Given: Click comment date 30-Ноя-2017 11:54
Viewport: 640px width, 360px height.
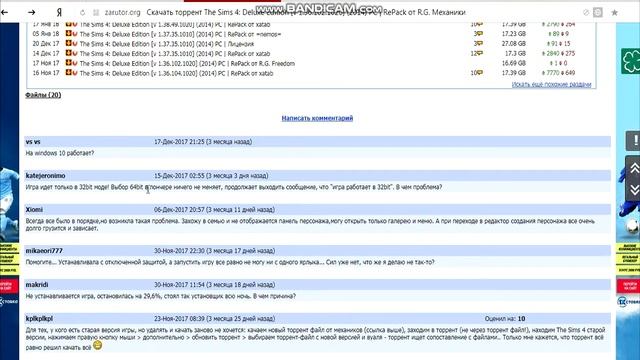Looking at the screenshot, I should coord(179,284).
